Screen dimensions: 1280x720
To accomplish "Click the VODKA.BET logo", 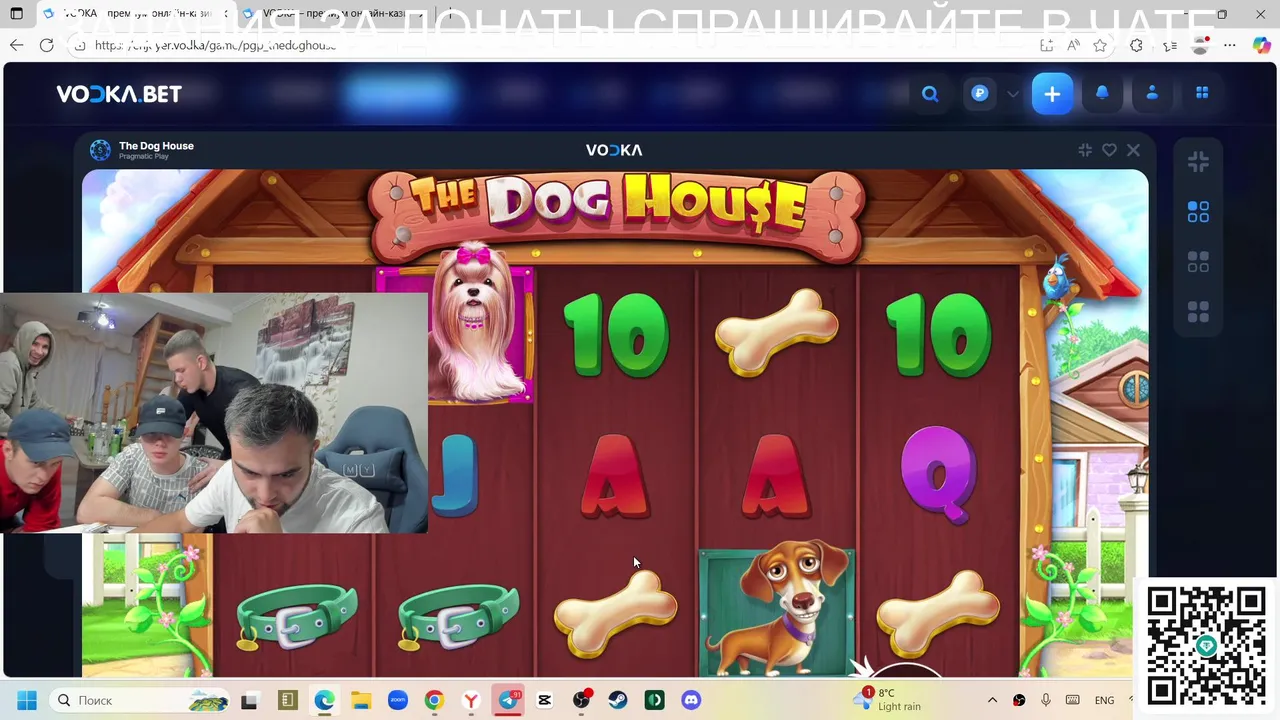I will 119,94.
